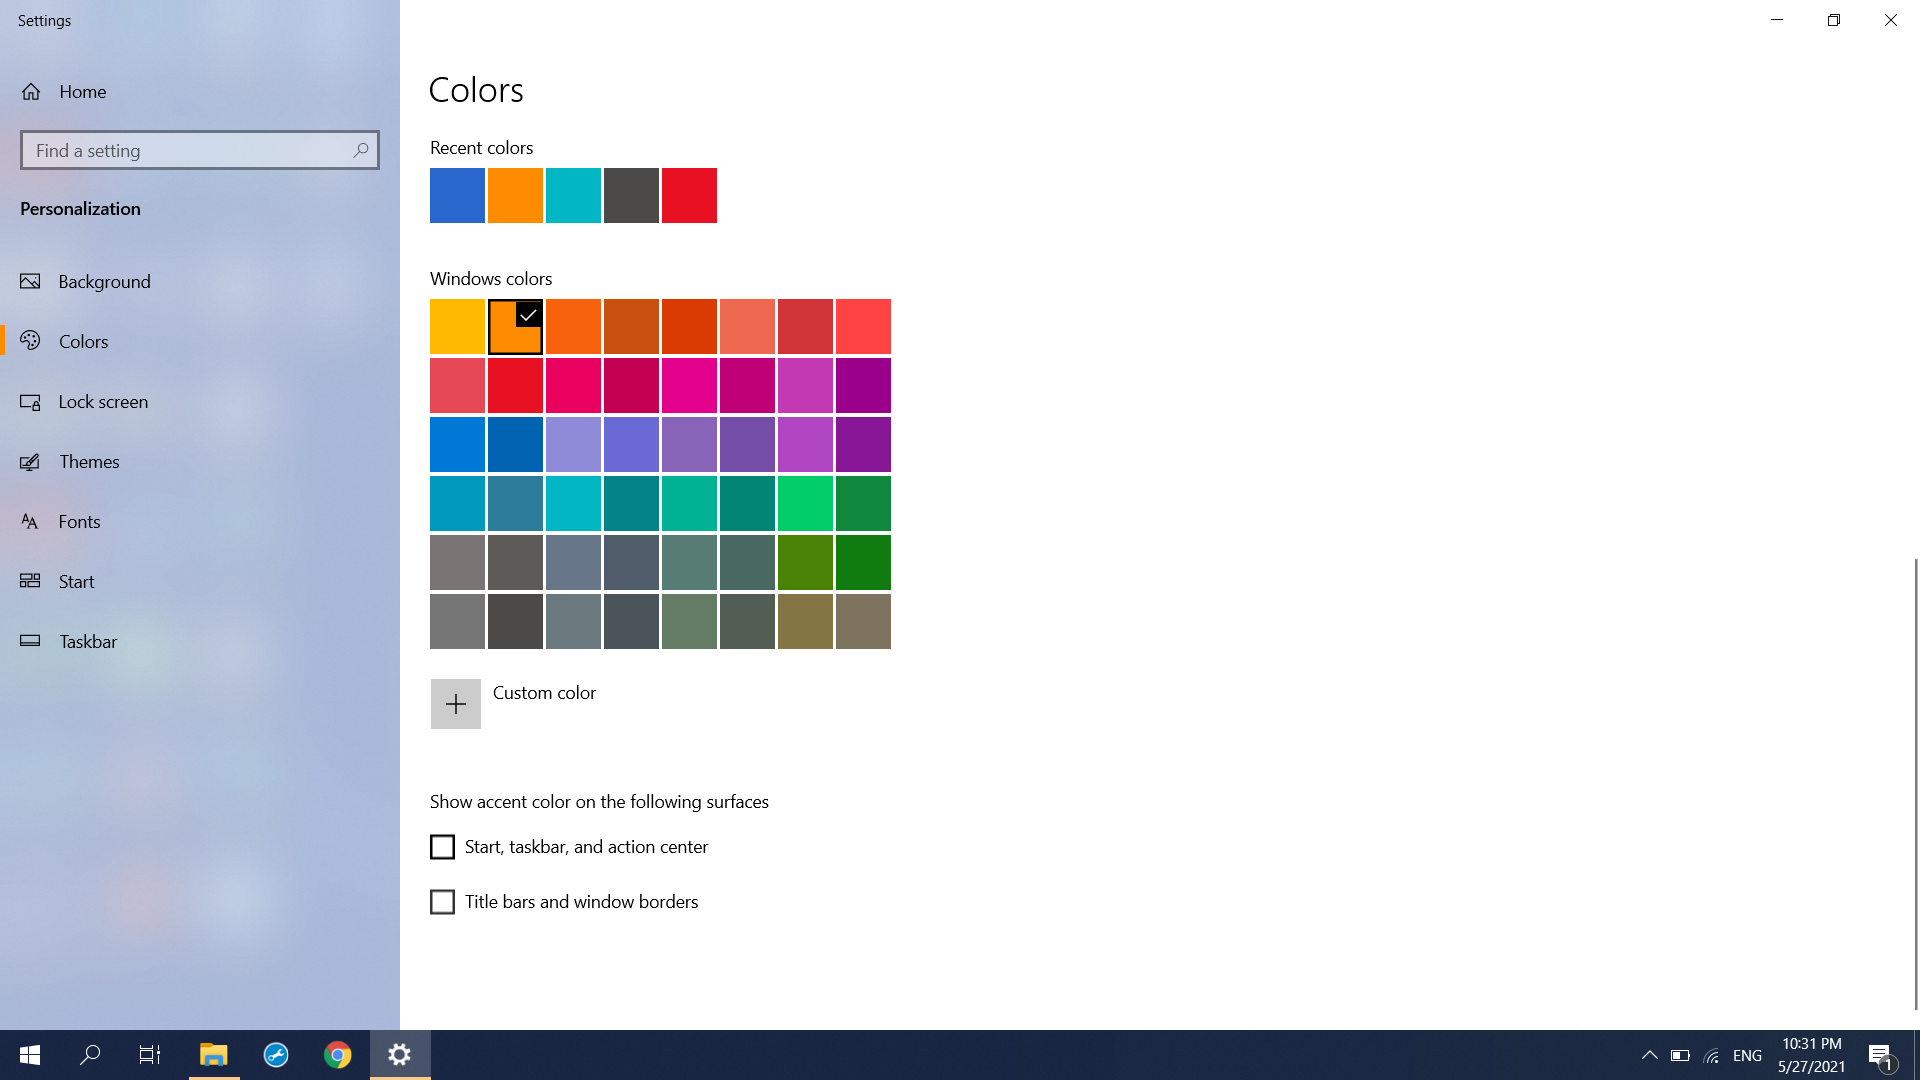Enable Start, taskbar, and action center checkbox
This screenshot has height=1080, width=1920.
pyautogui.click(x=442, y=847)
